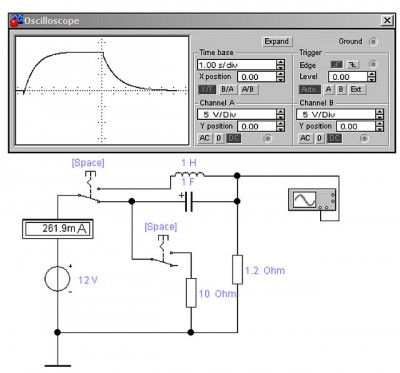Click the X position value field
The height and width of the screenshot is (373, 400).
[x=257, y=77]
